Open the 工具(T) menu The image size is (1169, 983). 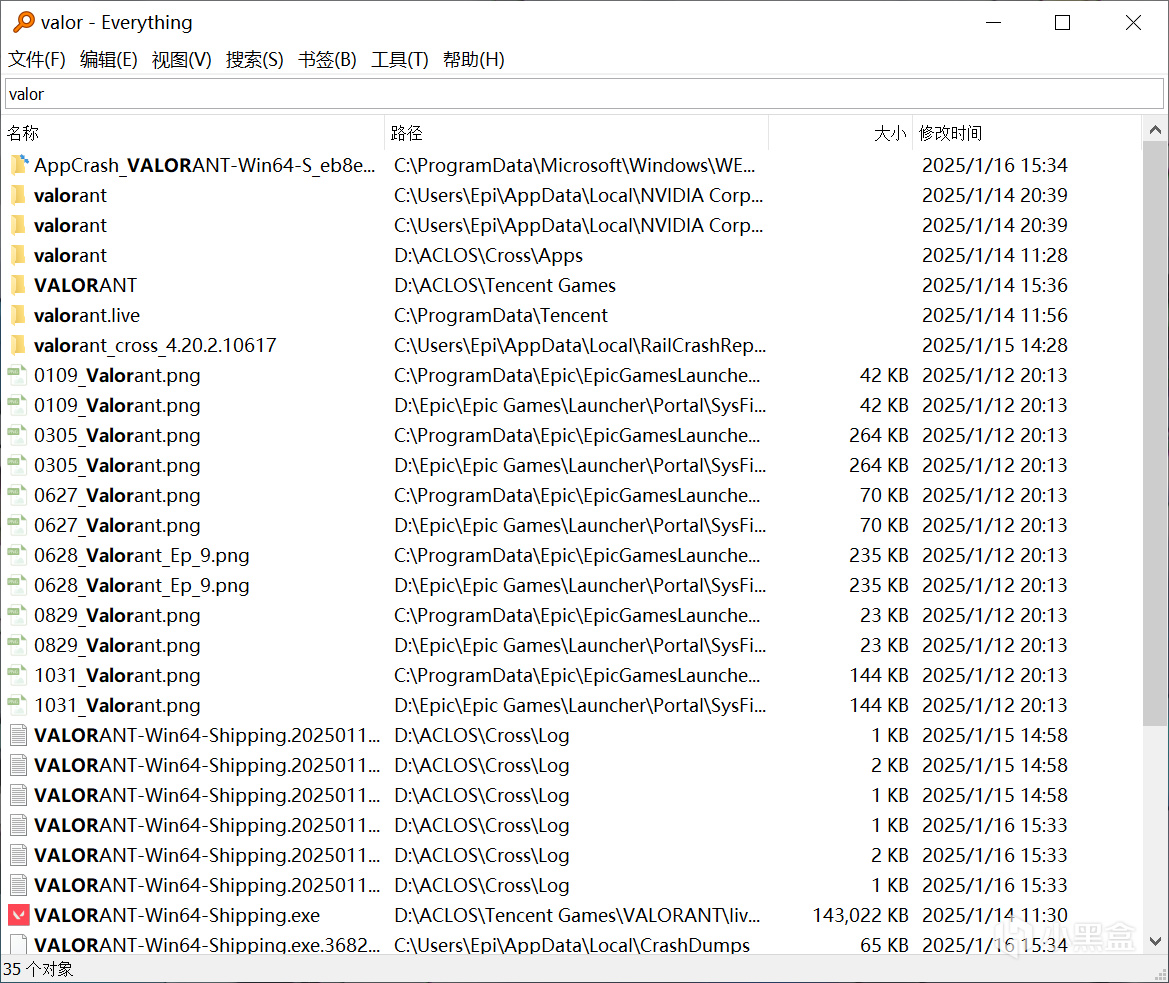(x=400, y=60)
